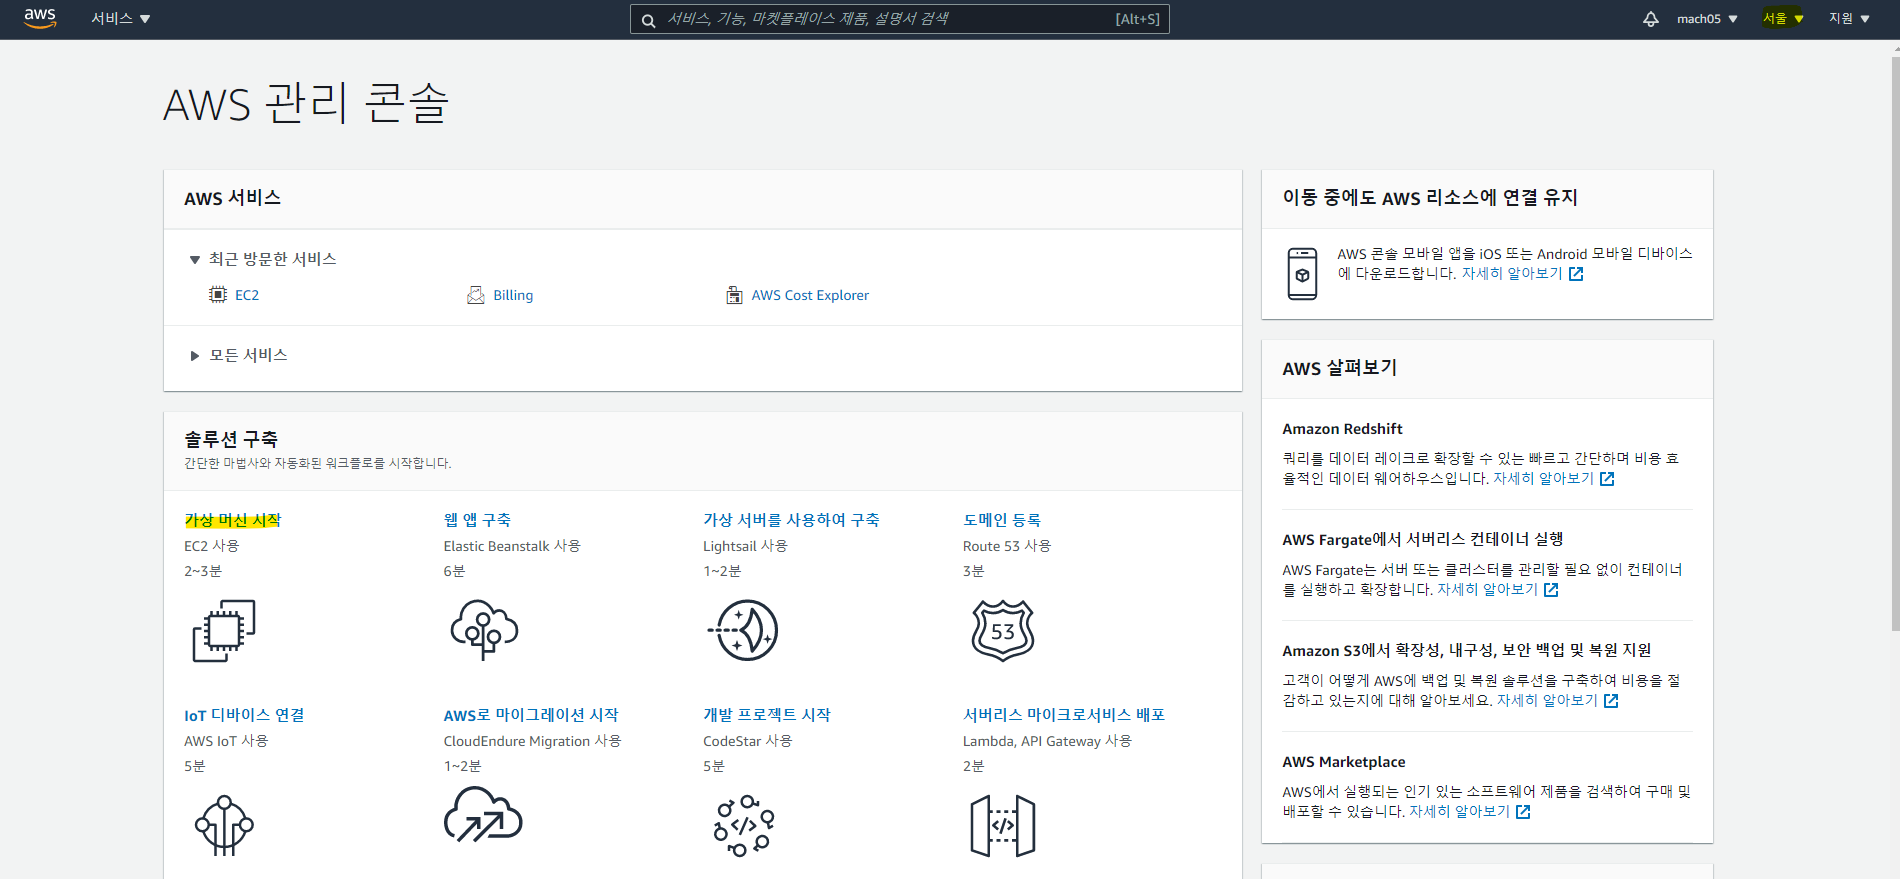Open the mach05 account dropdown
Screen dimensions: 1900x879
tap(1707, 19)
